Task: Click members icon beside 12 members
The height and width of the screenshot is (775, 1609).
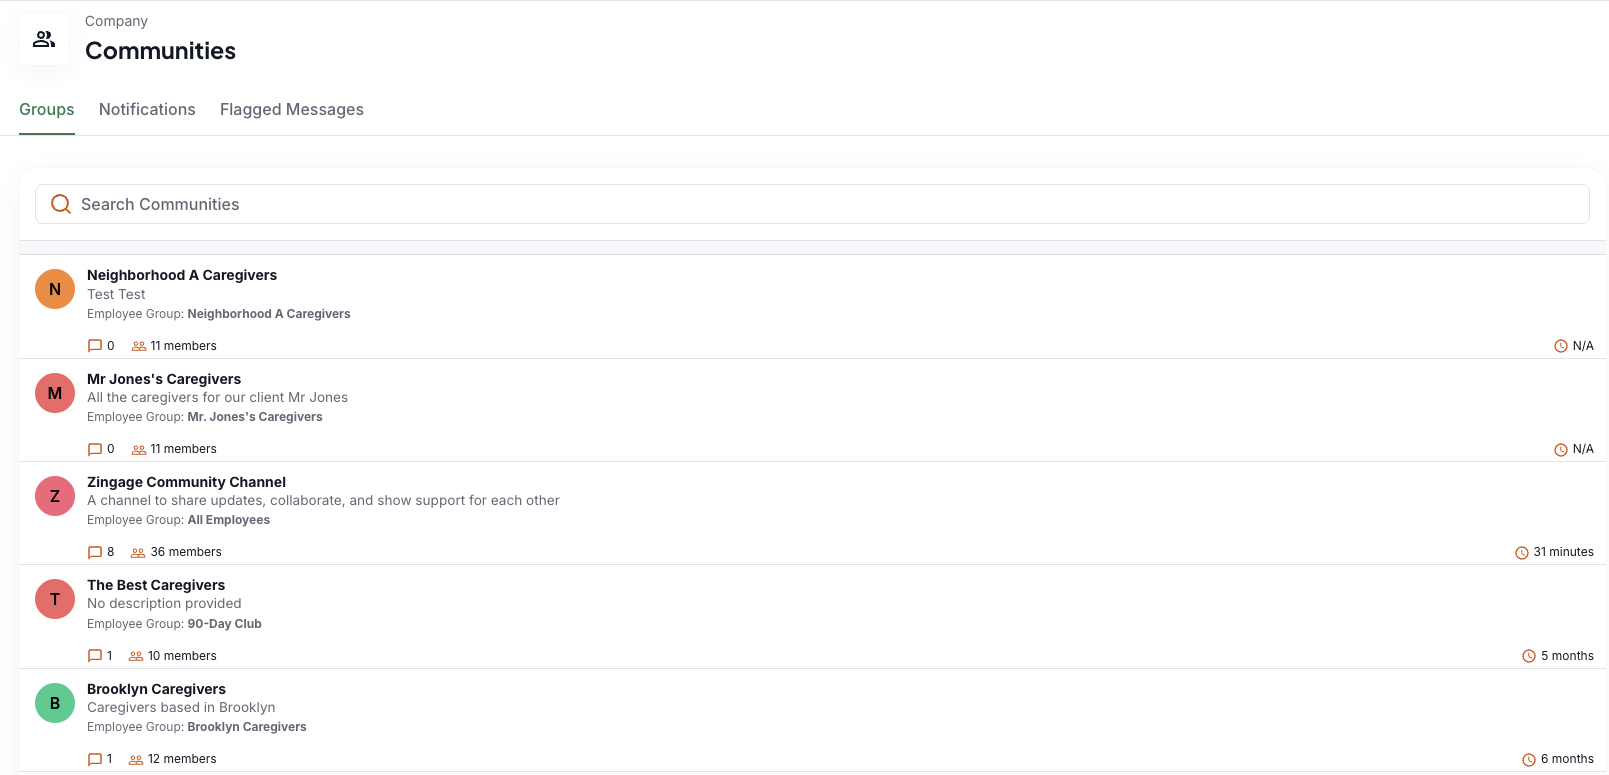Action: point(136,759)
